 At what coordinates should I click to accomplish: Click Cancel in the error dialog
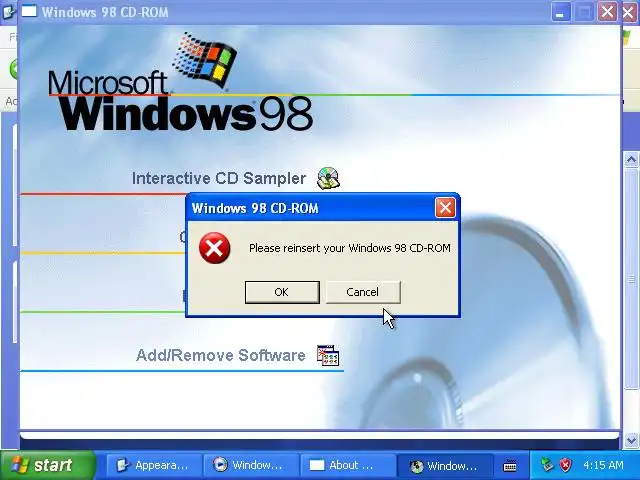coord(363,292)
